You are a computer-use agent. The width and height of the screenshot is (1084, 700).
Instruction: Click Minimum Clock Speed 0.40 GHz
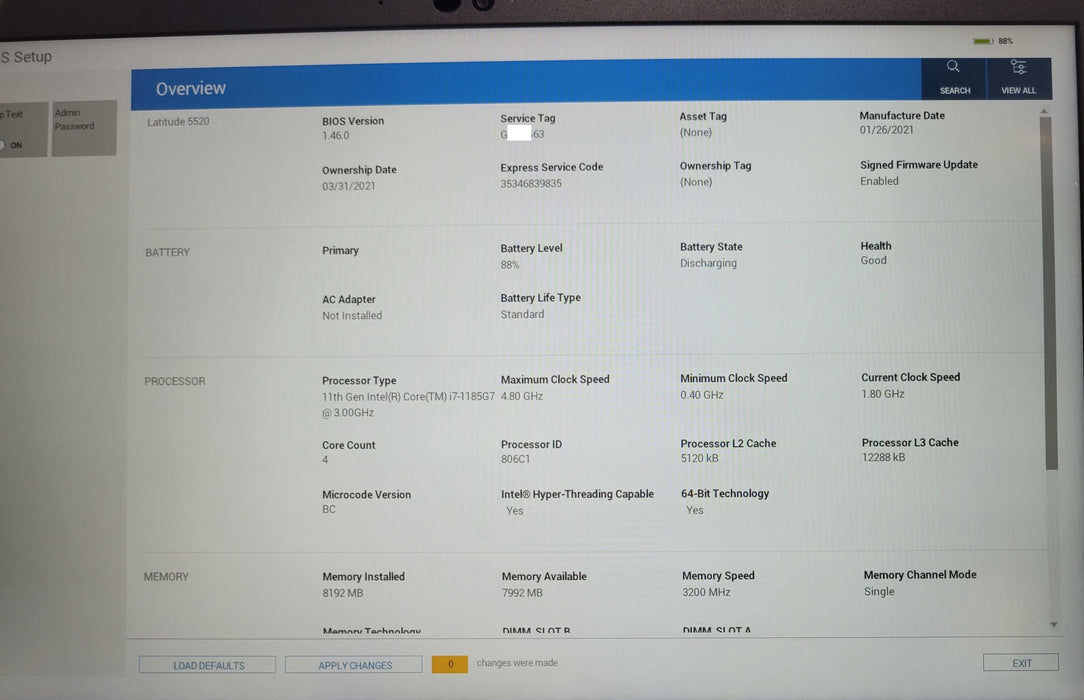click(x=702, y=395)
